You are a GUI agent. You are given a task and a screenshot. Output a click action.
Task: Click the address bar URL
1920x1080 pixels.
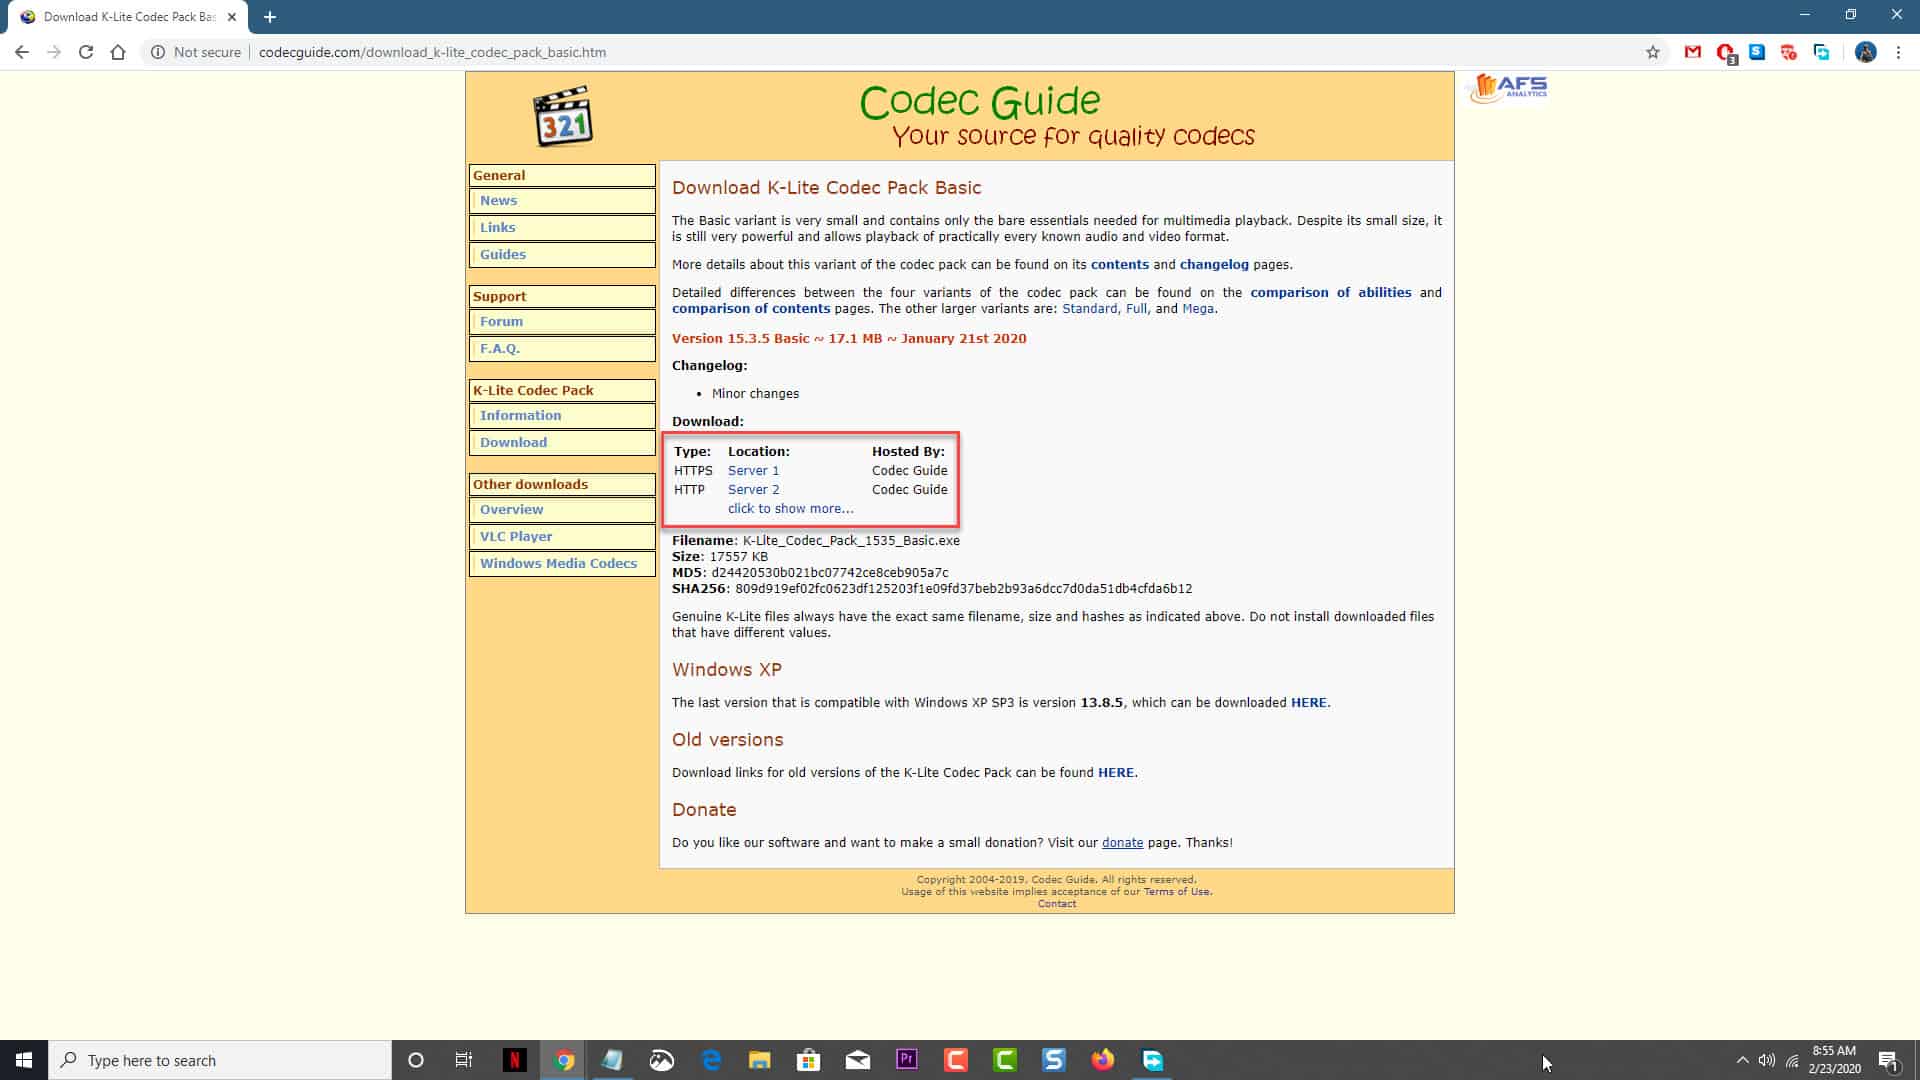(x=432, y=52)
